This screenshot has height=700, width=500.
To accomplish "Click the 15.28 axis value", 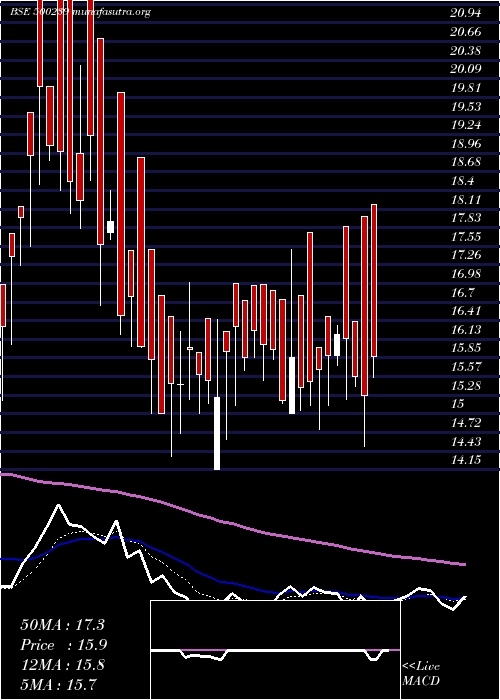I will [x=466, y=385].
